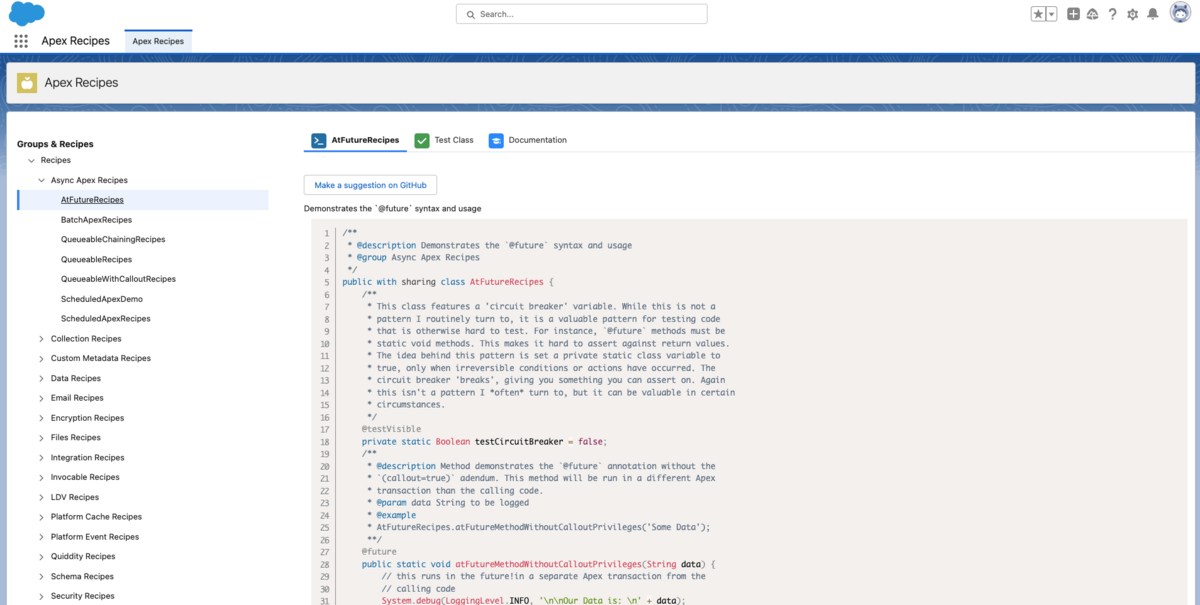Expand the LDV Recipes group
Screen dimensions: 1200x605
pos(41,497)
